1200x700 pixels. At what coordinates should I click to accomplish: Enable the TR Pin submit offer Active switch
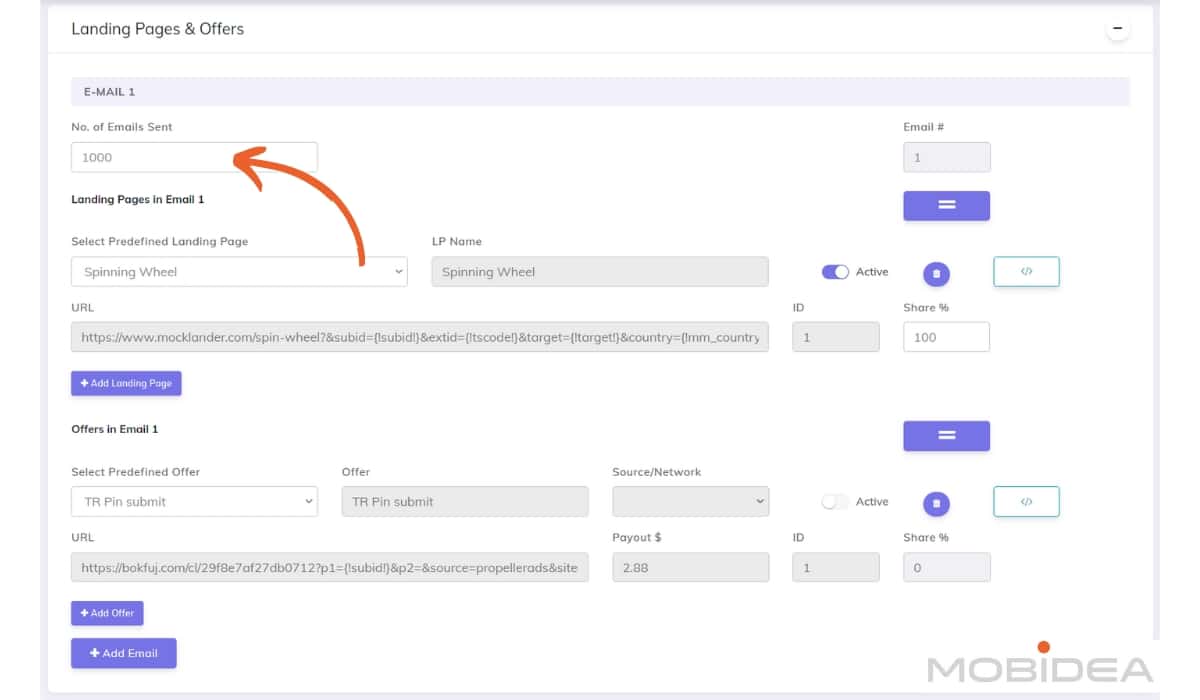pyautogui.click(x=835, y=502)
